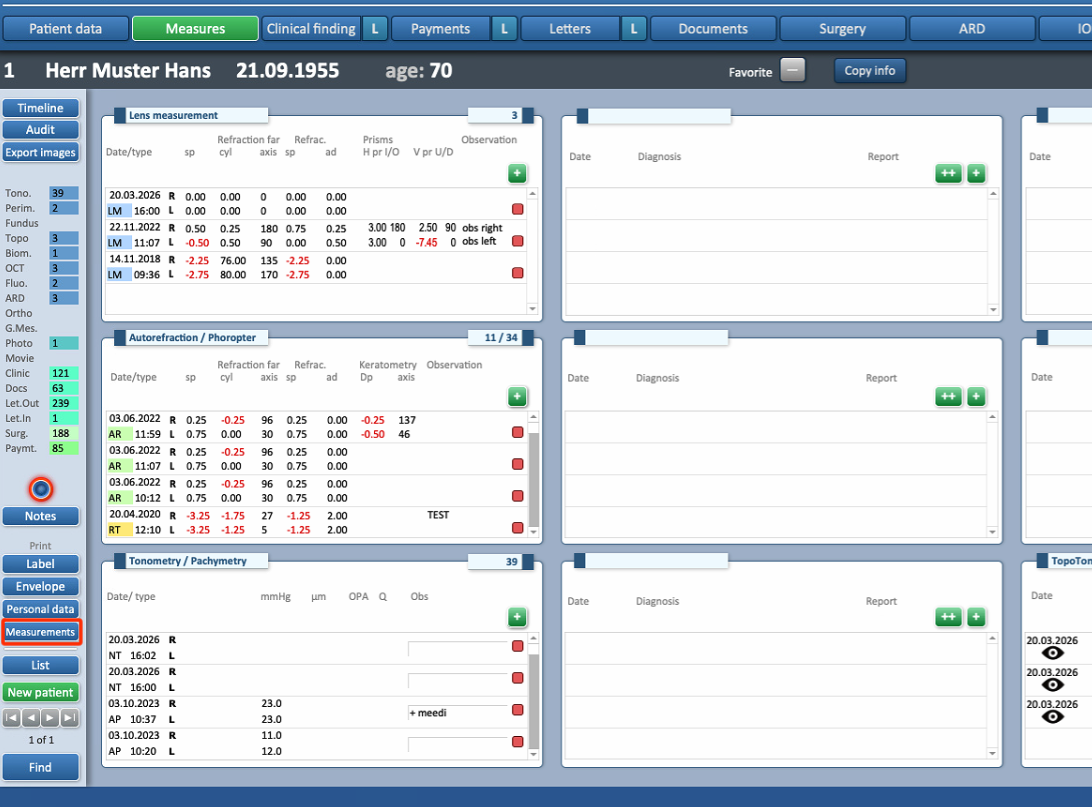Go to the Letters tab
This screenshot has width=1092, height=807.
[x=570, y=29]
